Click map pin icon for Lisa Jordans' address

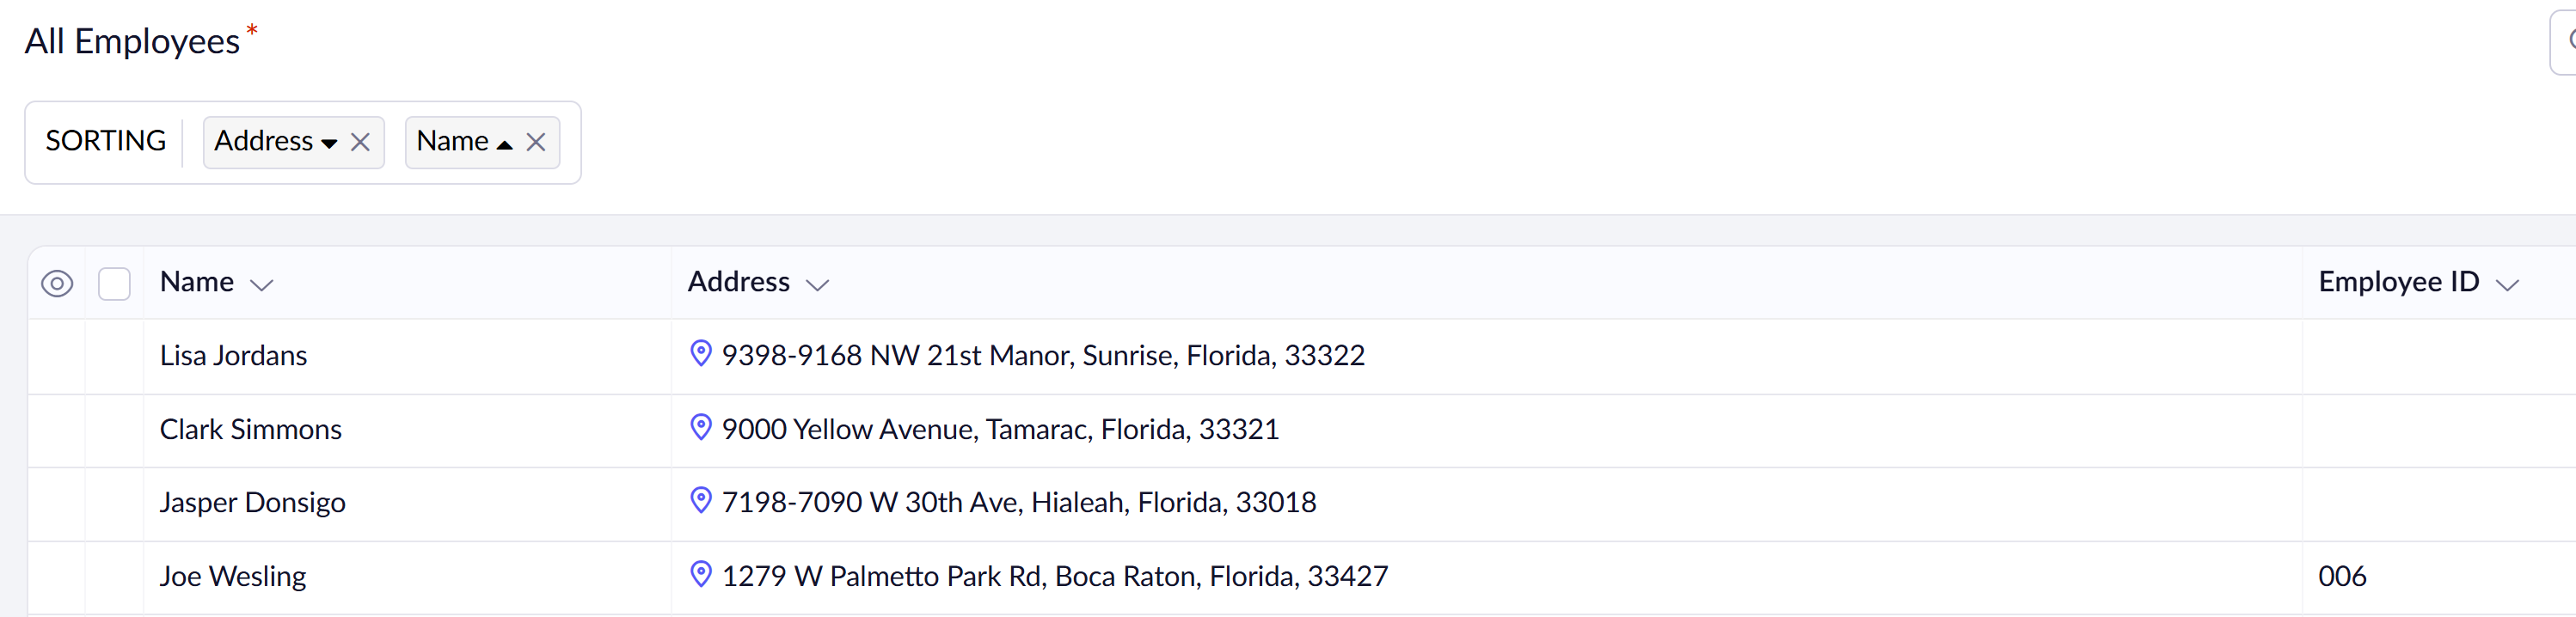coord(701,354)
